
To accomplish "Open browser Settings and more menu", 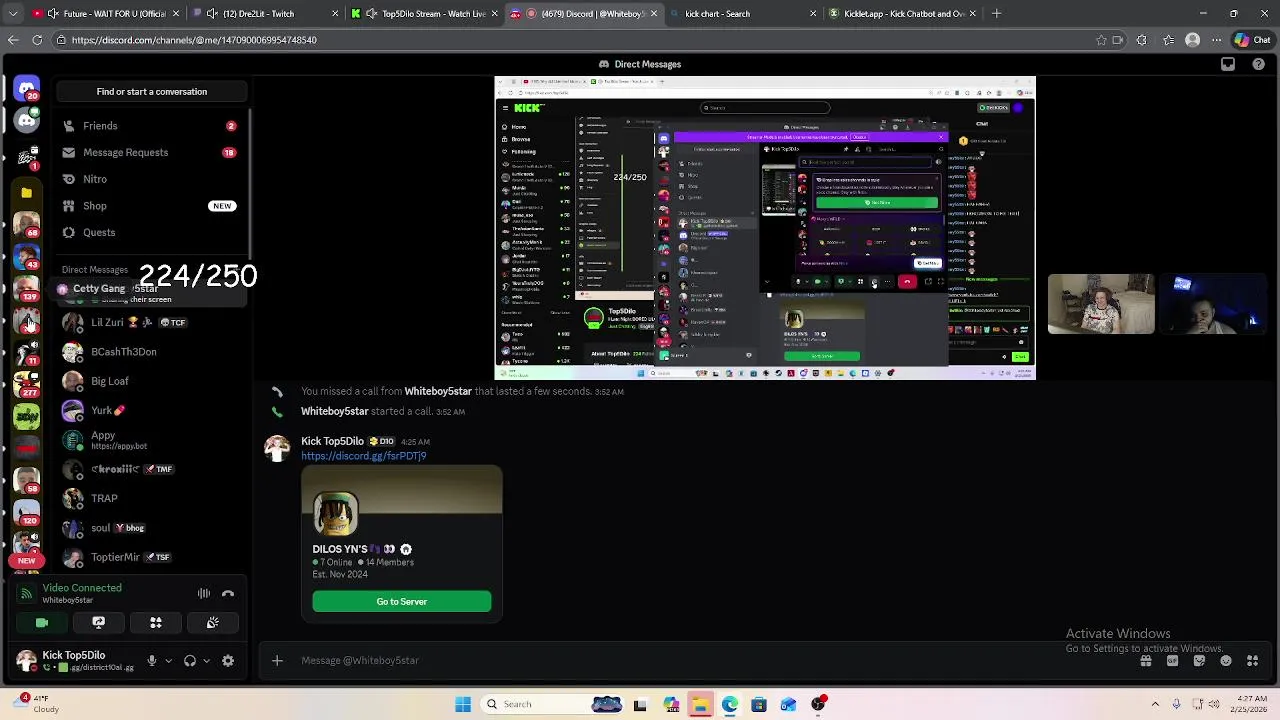I will [x=1216, y=40].
